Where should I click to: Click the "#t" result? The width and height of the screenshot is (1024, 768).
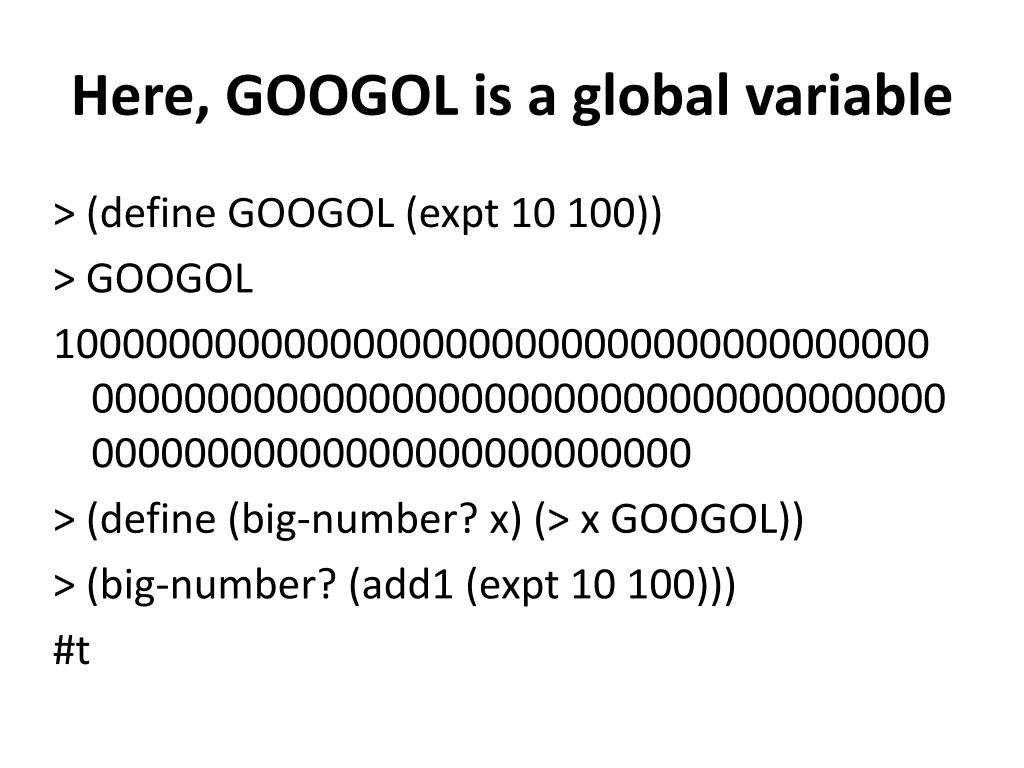click(x=72, y=650)
